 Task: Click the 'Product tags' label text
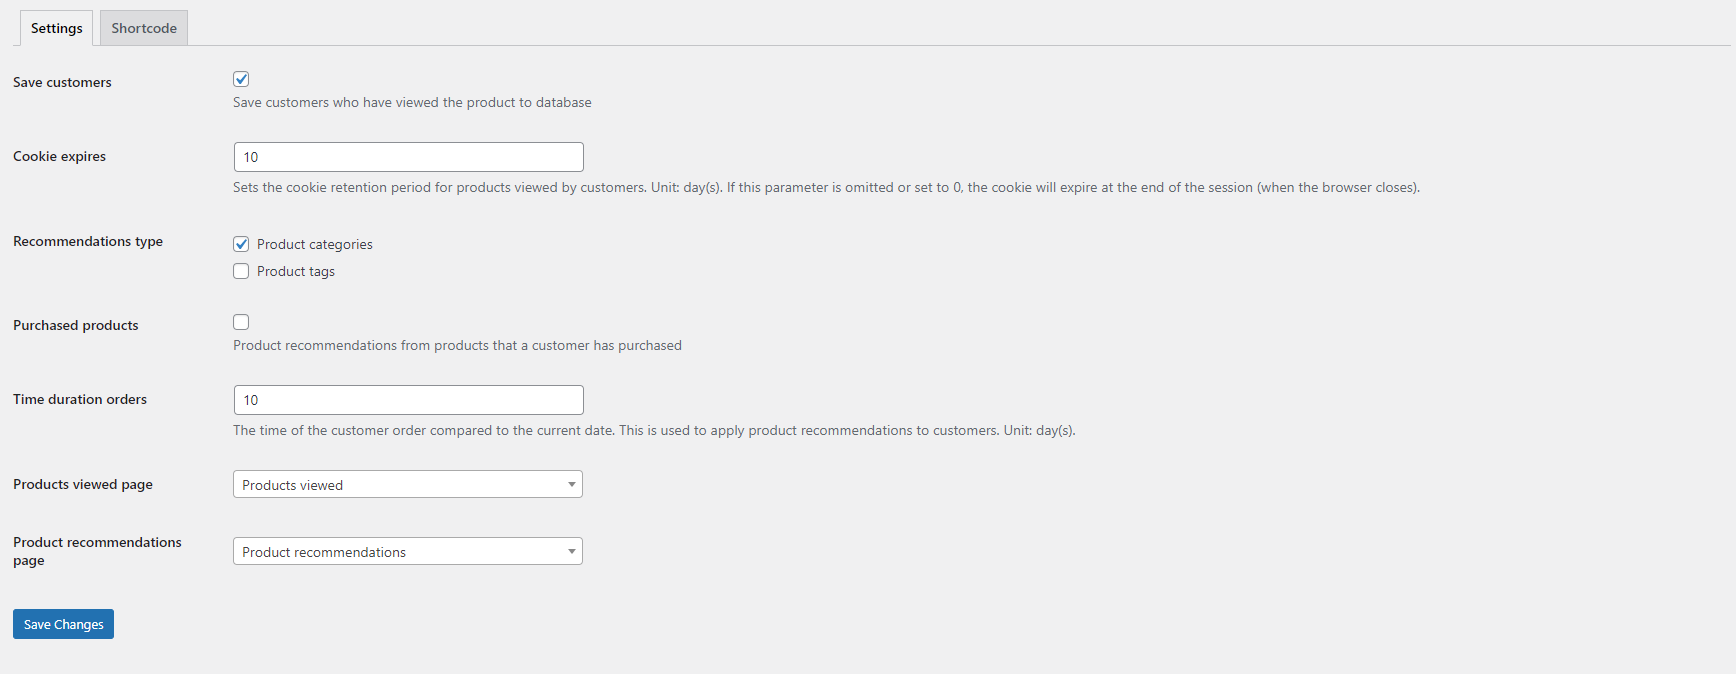296,271
